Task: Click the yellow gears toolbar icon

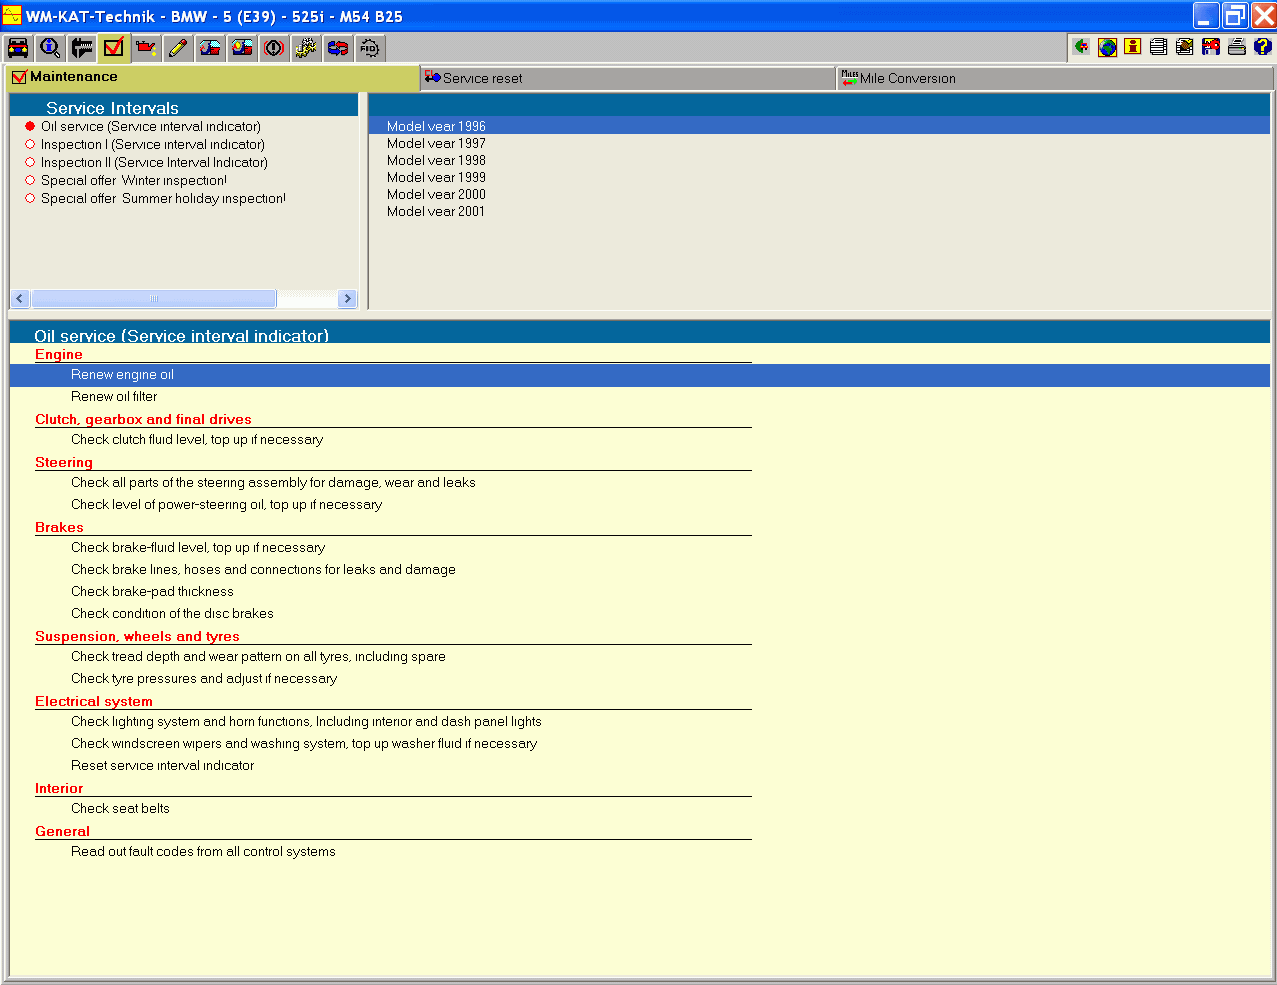Action: (306, 48)
